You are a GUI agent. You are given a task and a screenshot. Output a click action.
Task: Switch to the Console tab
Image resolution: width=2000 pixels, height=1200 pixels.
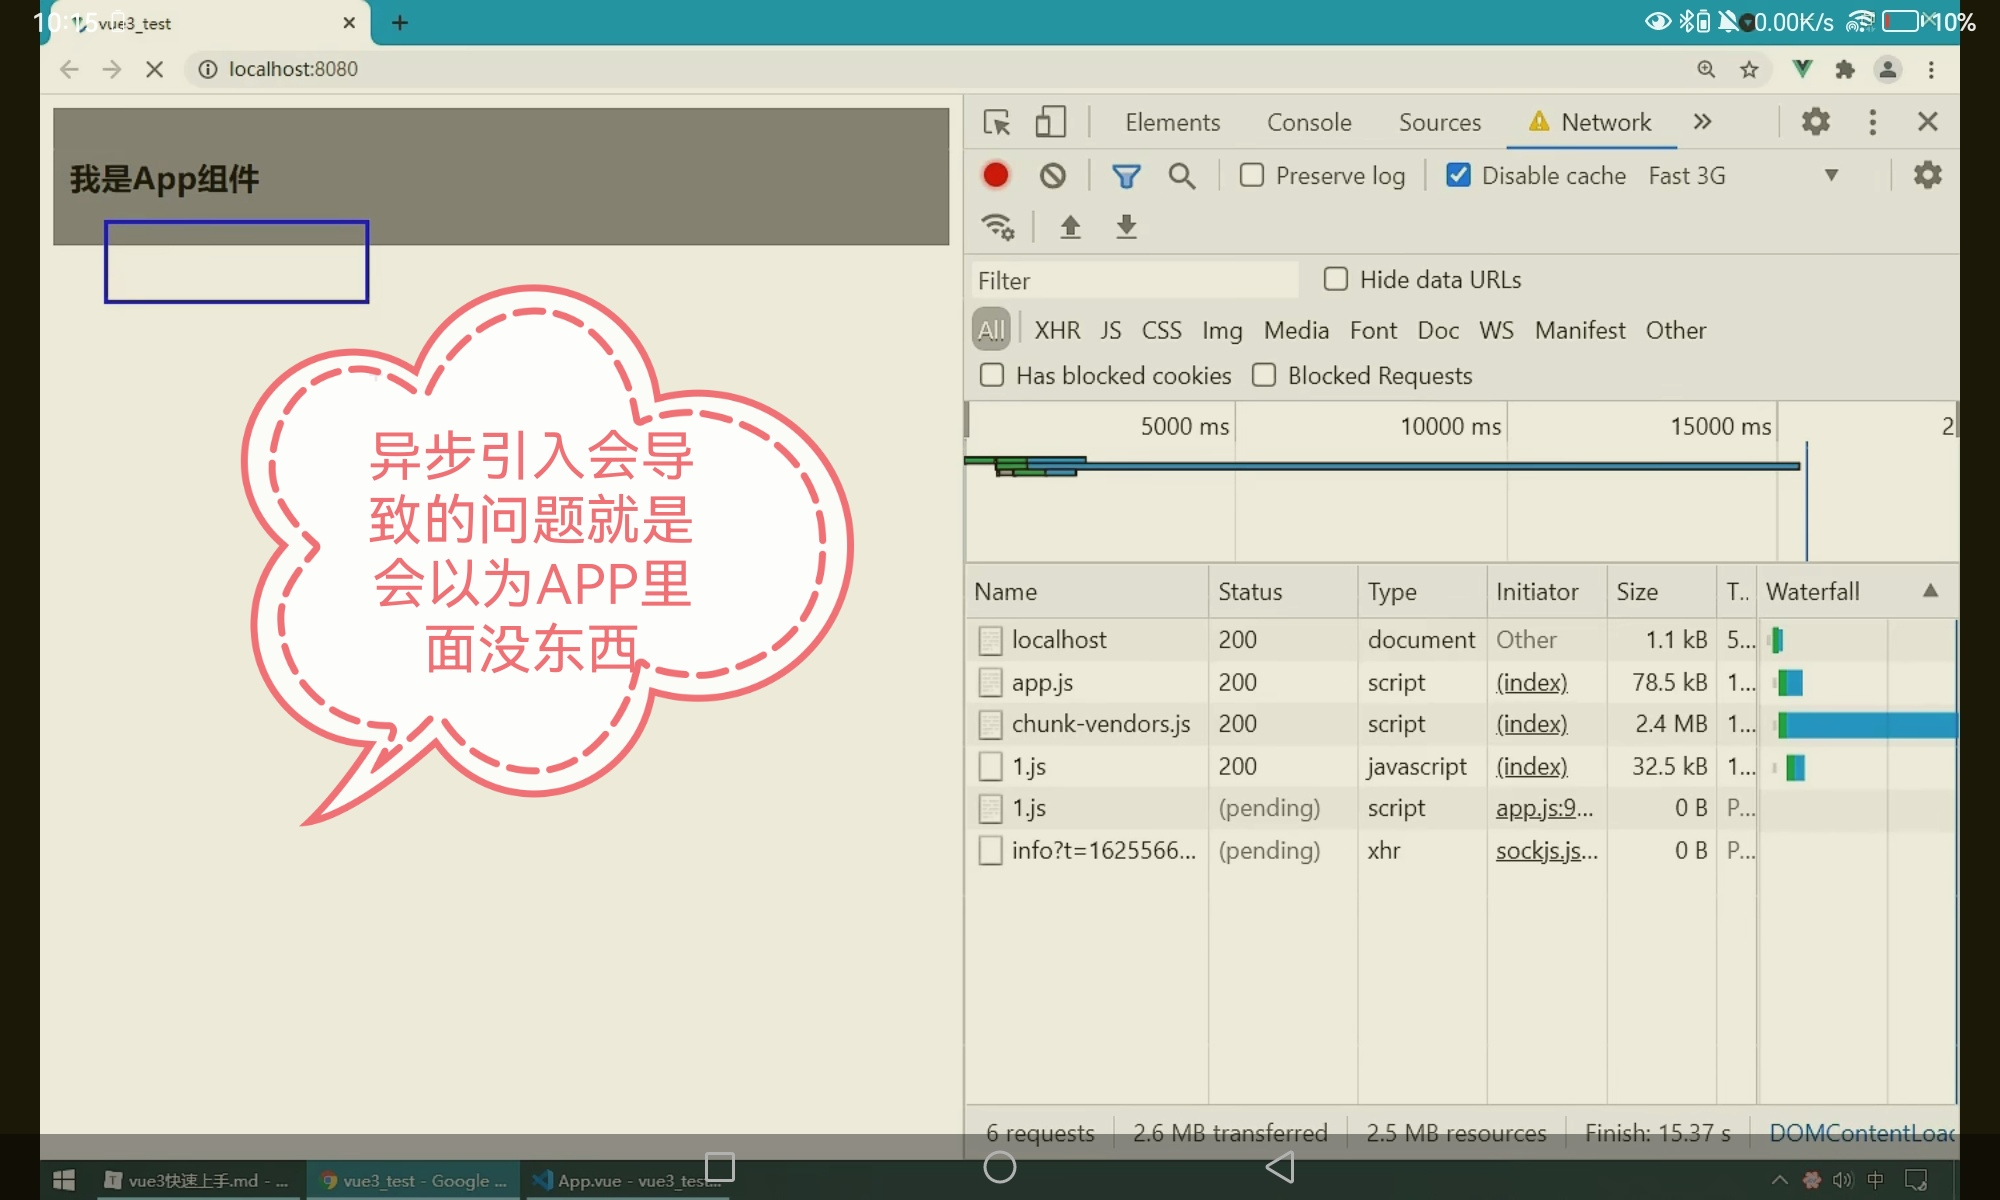click(1309, 122)
